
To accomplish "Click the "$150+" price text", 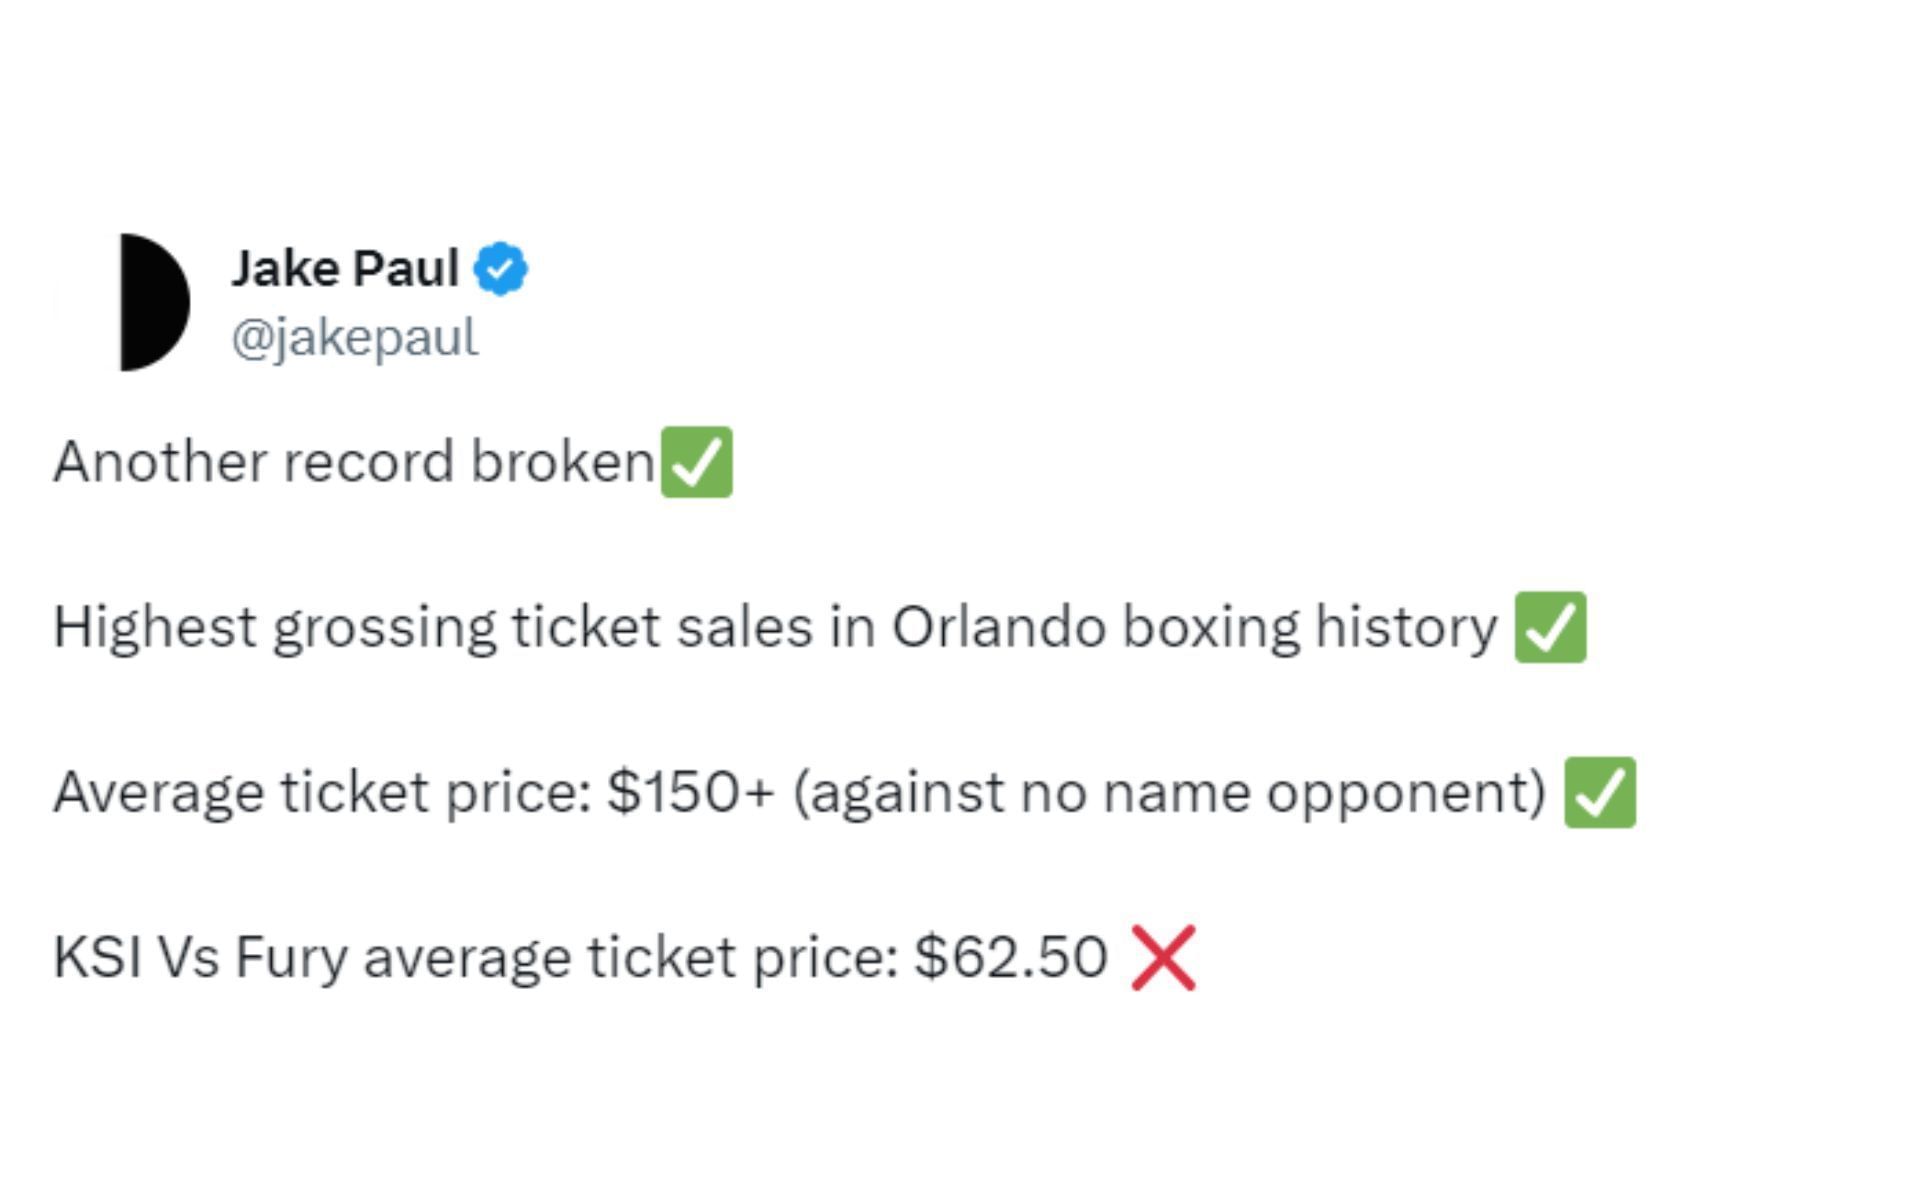I will [x=690, y=792].
